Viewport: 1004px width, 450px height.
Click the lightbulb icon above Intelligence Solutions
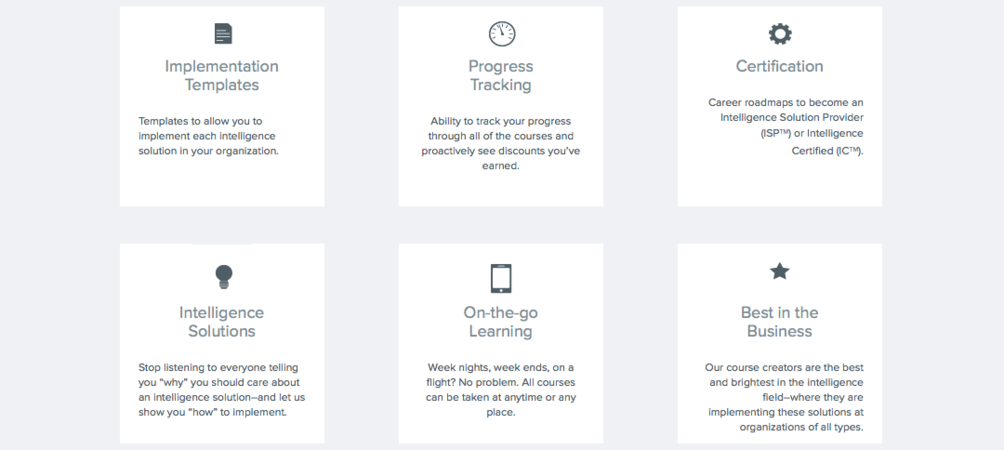(x=223, y=277)
